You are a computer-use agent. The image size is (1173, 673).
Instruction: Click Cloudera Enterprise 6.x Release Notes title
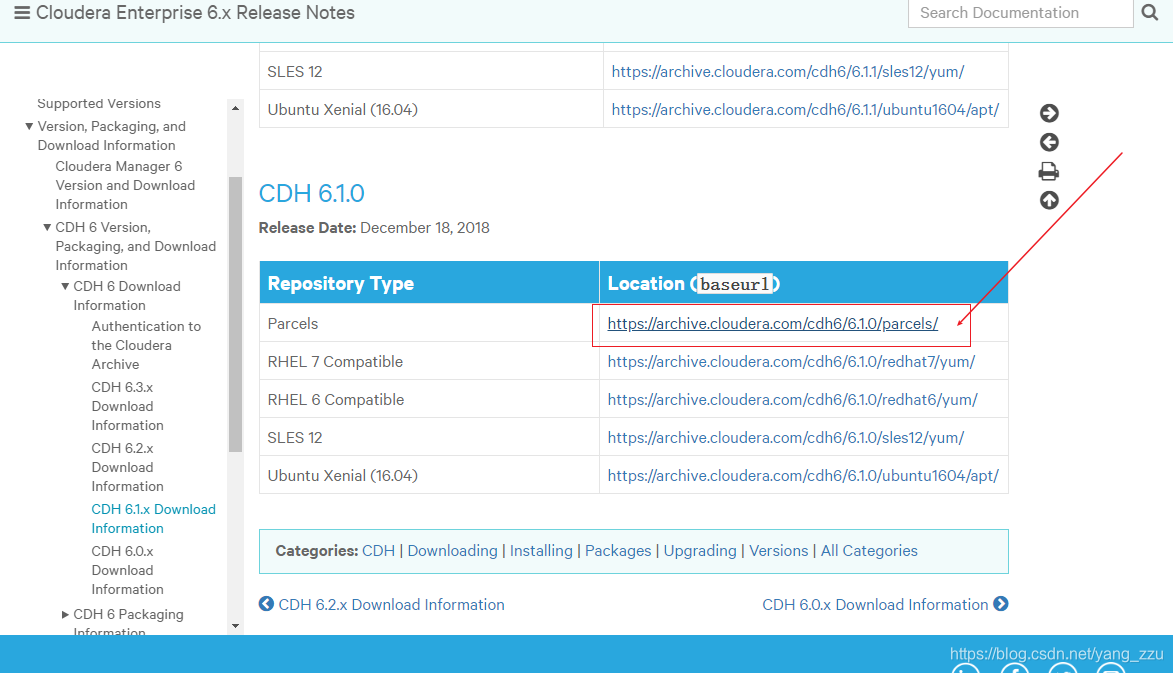[195, 13]
